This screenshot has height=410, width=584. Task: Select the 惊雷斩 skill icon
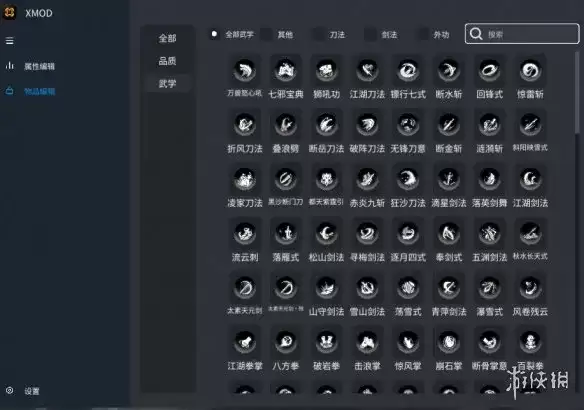tap(530, 70)
